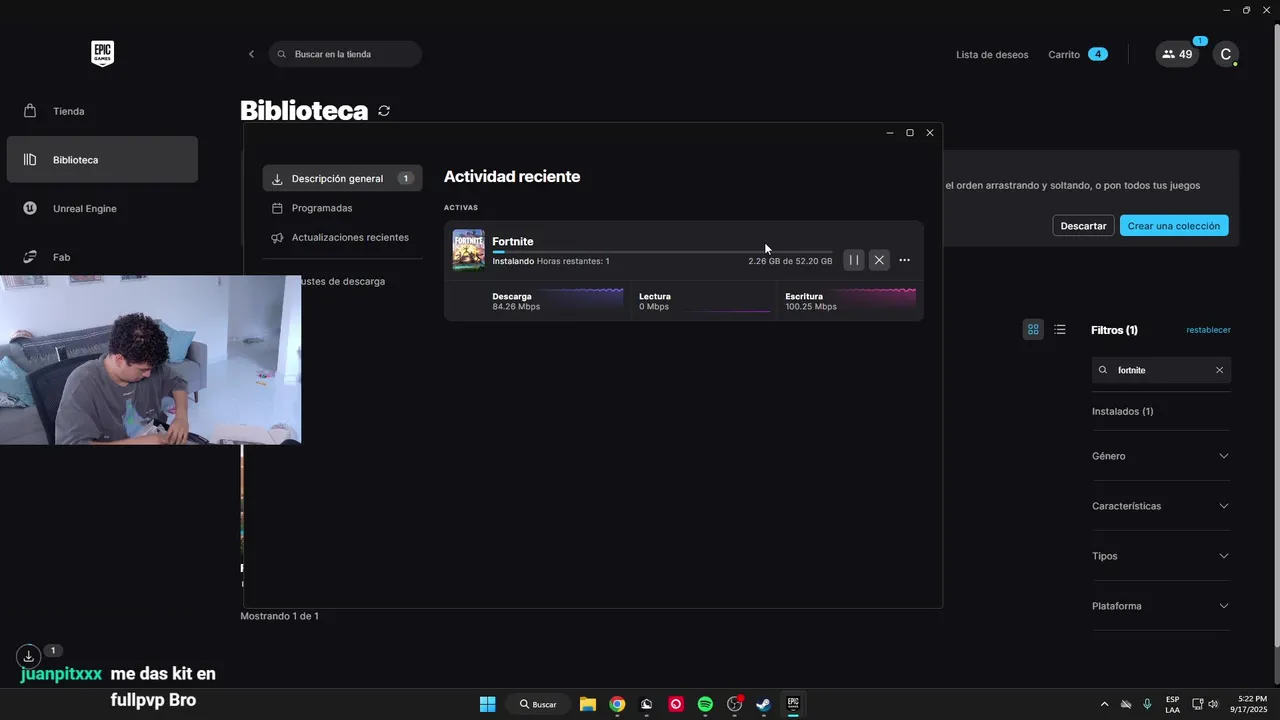Expand the Plataforma filter
The image size is (1280, 720).
[1161, 606]
